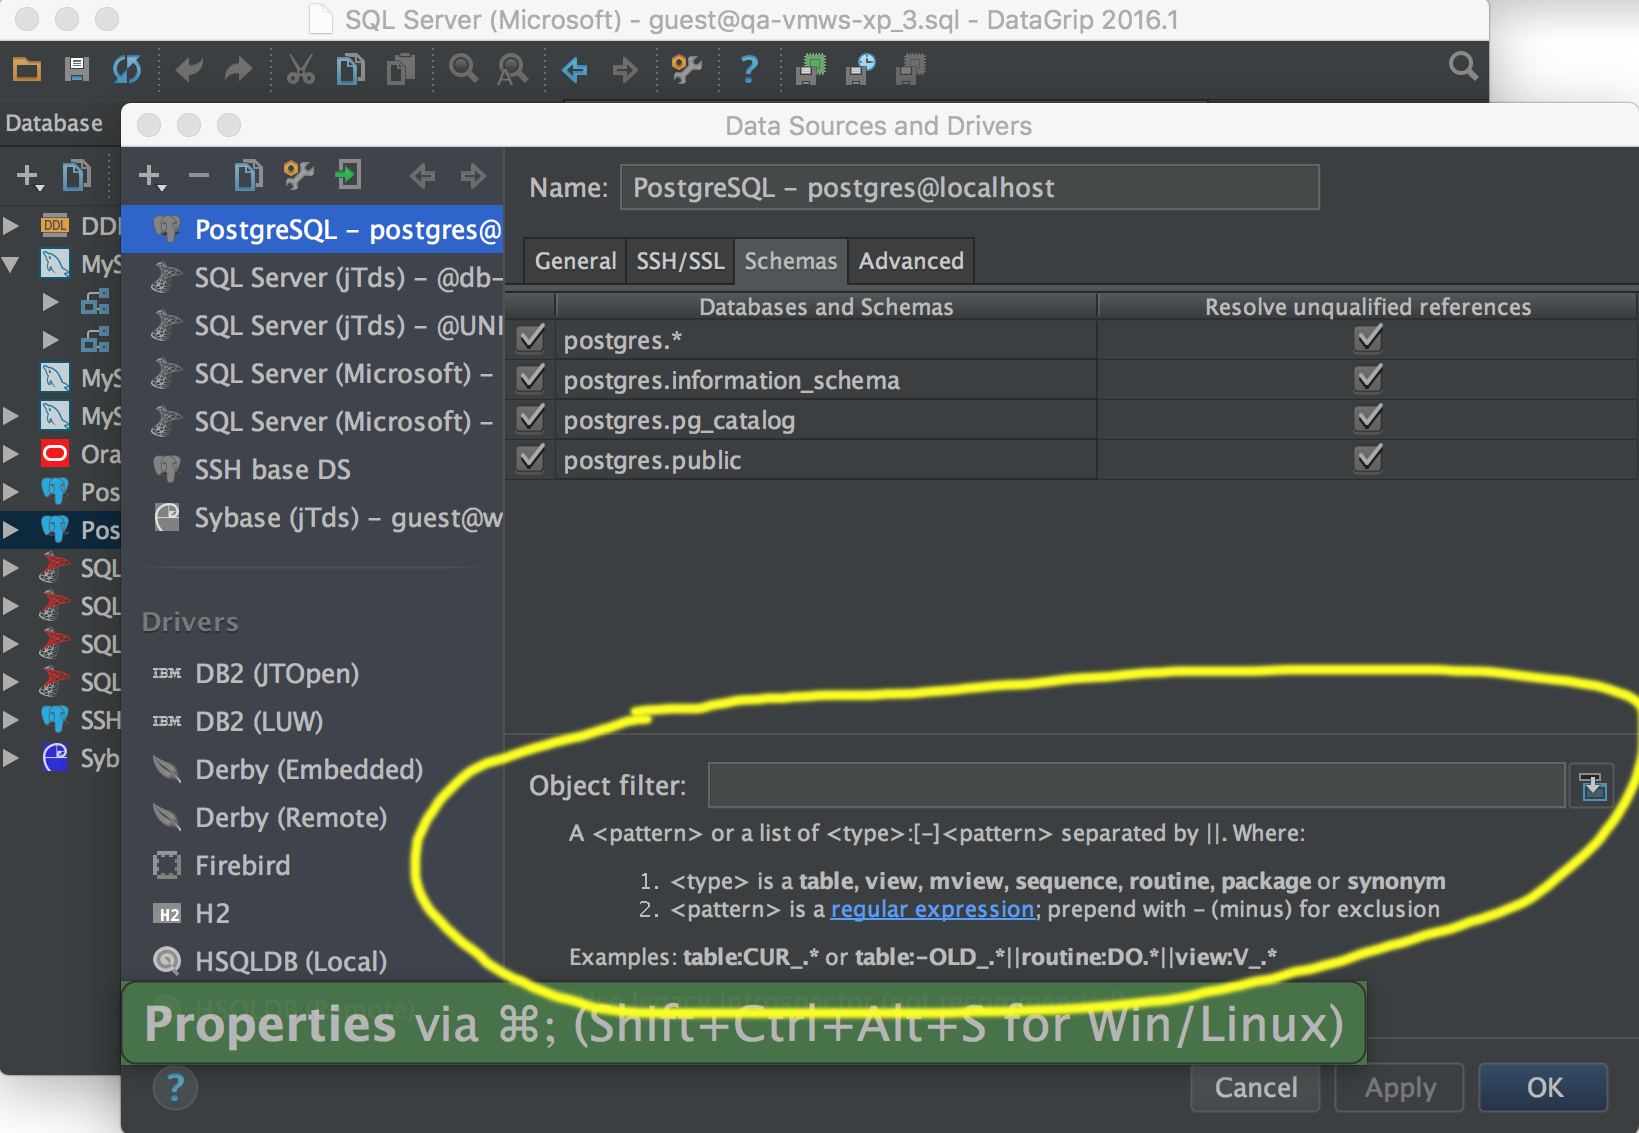Select the DB2 (LUW) driver
The height and width of the screenshot is (1133, 1639).
[313, 722]
